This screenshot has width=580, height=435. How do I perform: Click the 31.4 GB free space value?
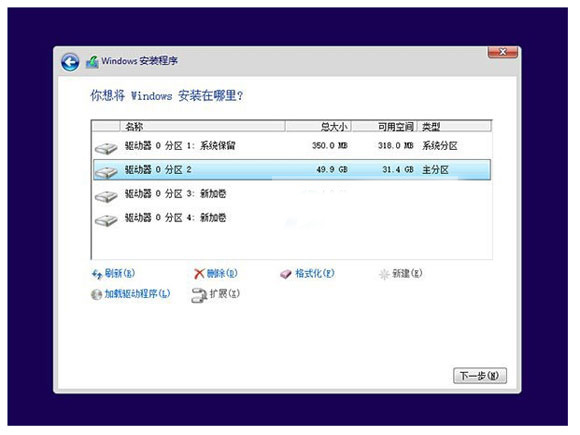coord(398,169)
